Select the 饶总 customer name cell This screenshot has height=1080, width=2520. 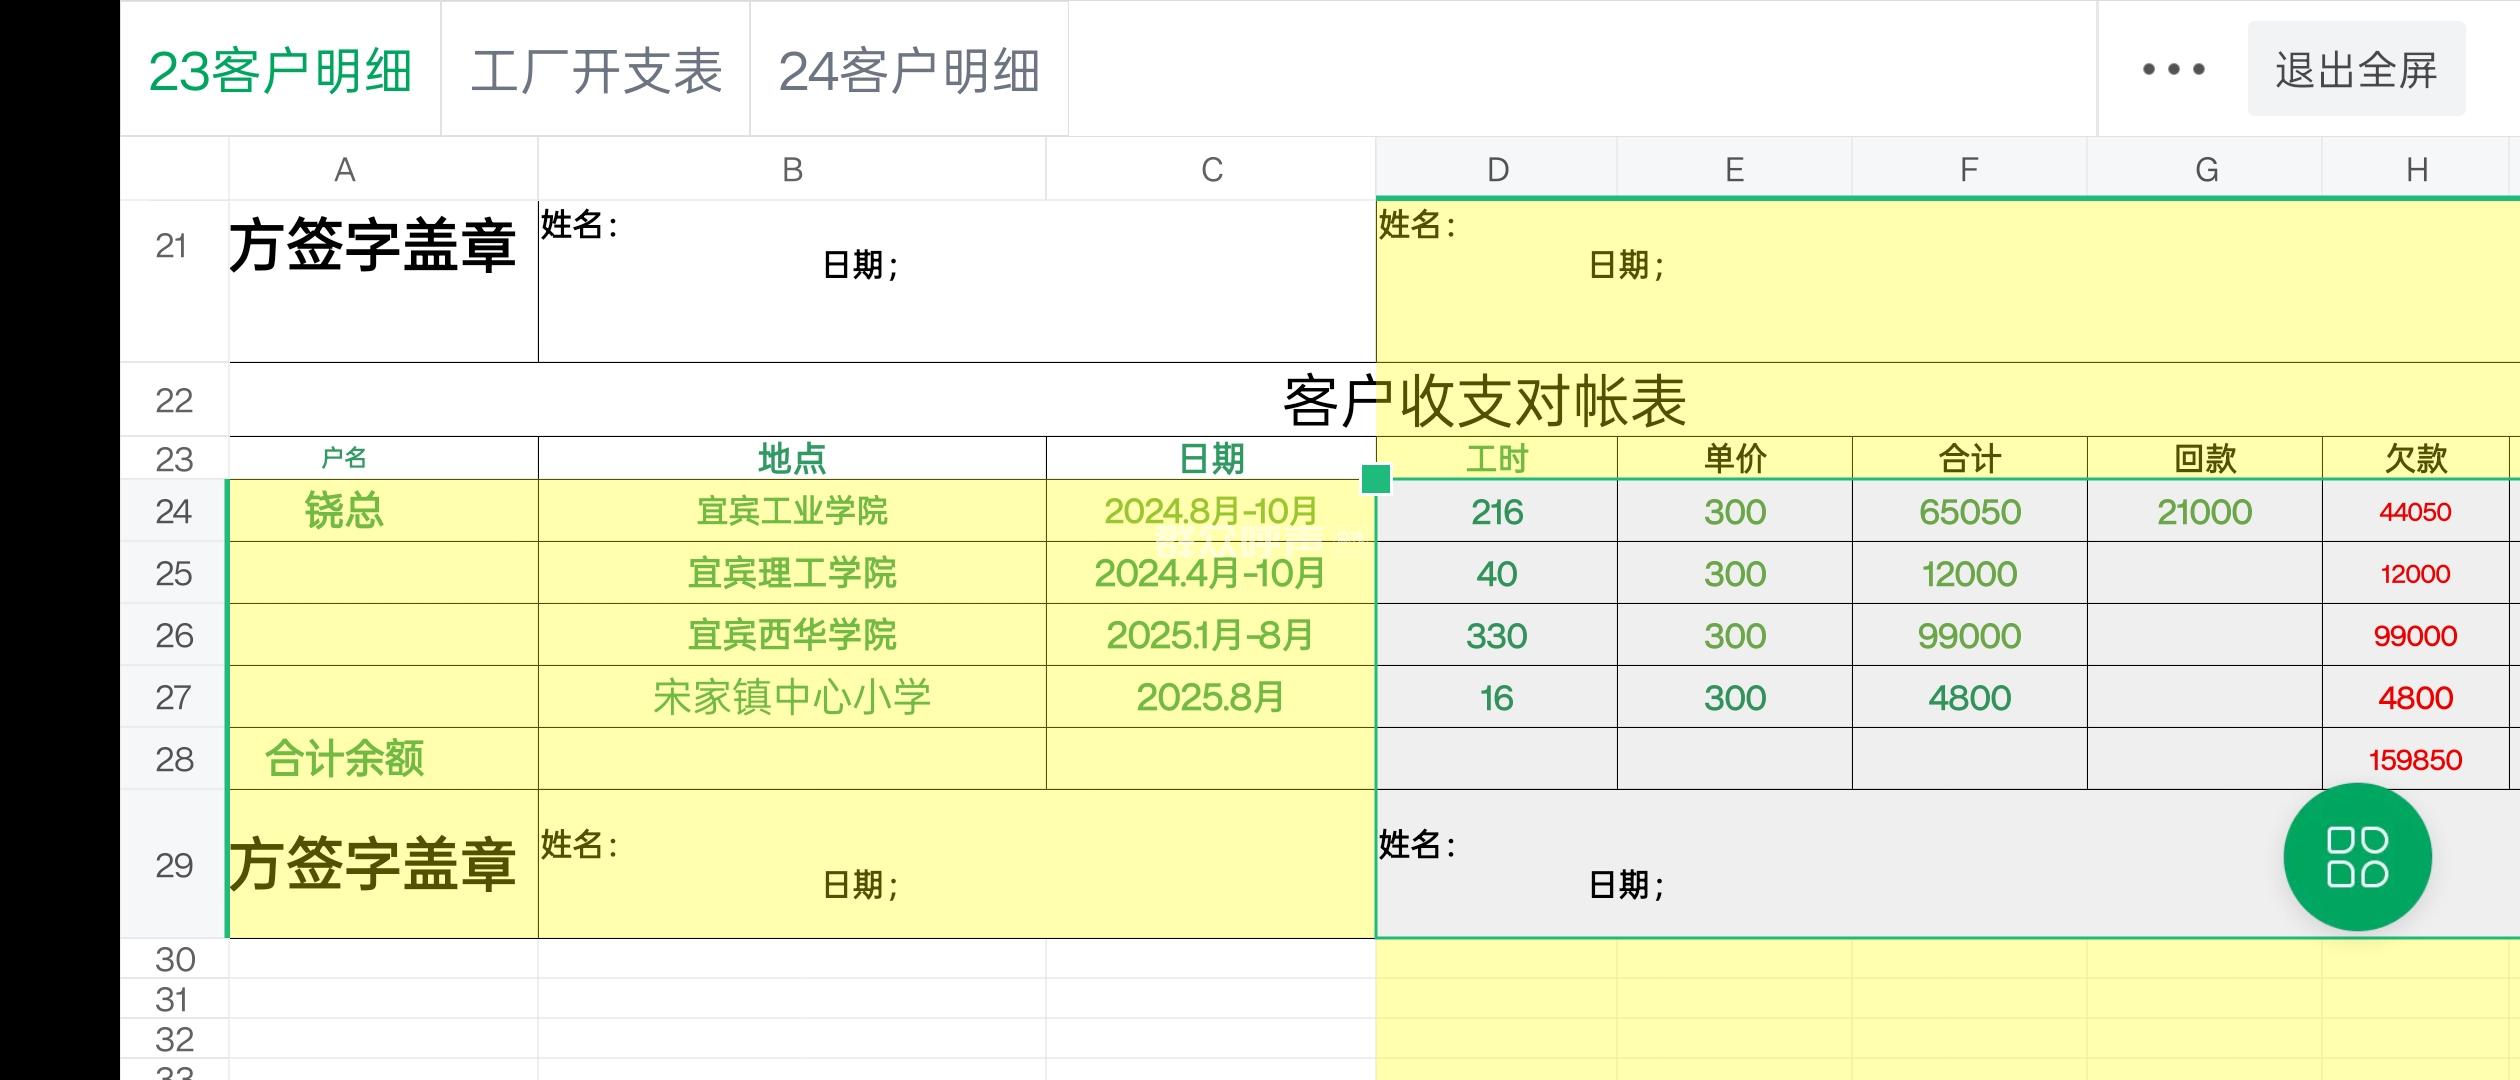pyautogui.click(x=344, y=511)
